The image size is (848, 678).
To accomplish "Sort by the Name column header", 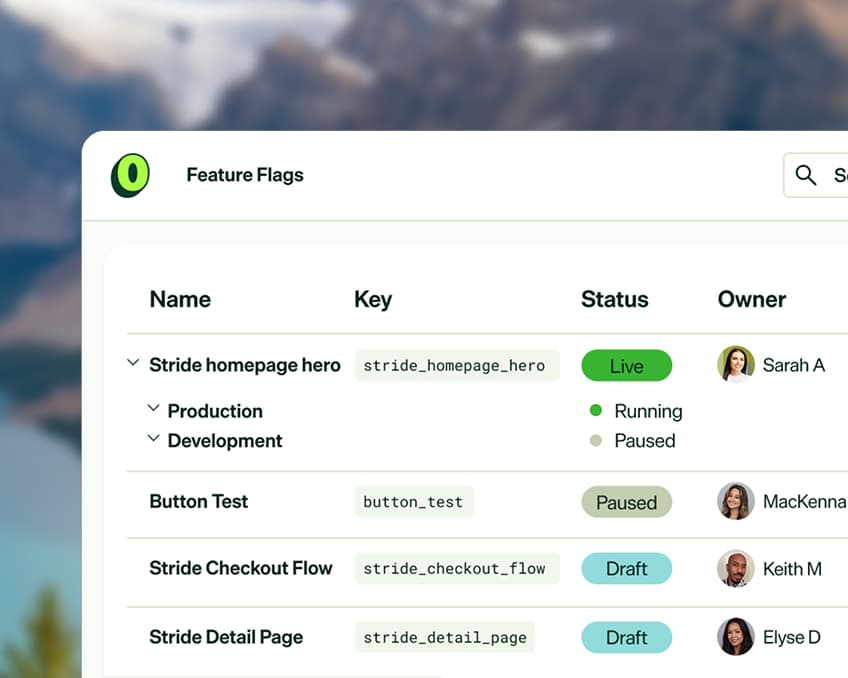I will [180, 299].
